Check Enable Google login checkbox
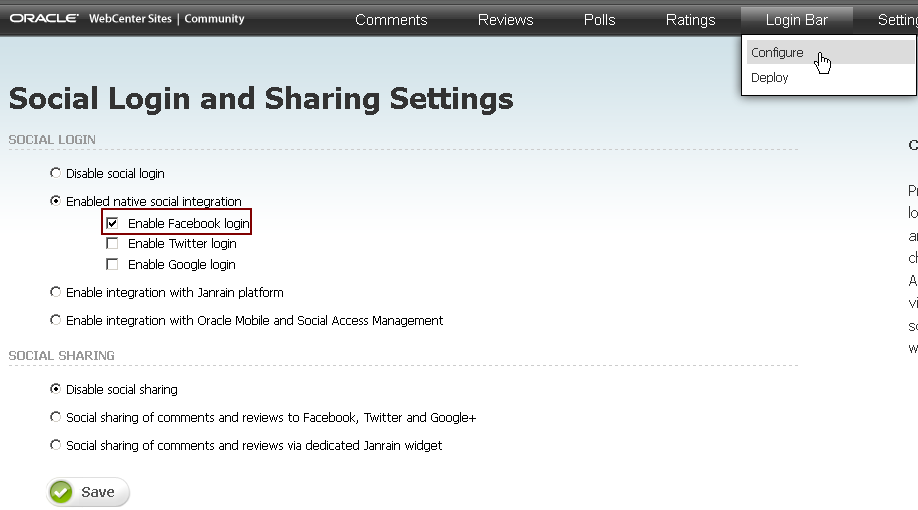 pyautogui.click(x=112, y=264)
